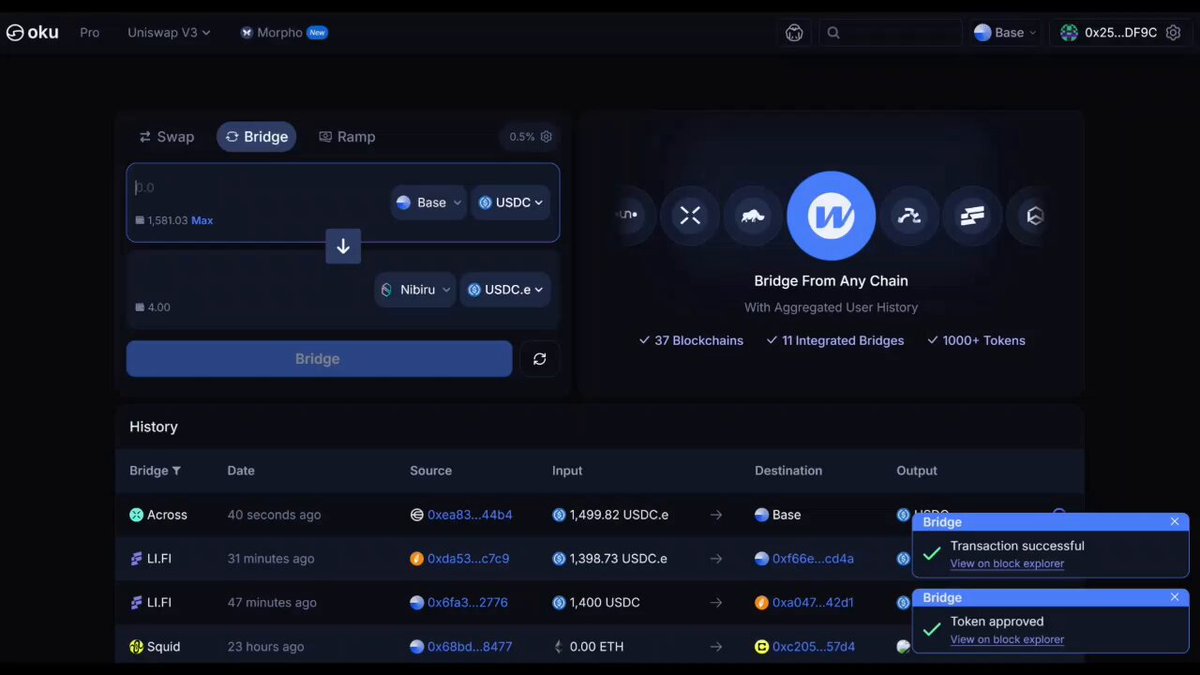The height and width of the screenshot is (675, 1200).
Task: Click the large Bridge submit button
Action: tap(319, 359)
